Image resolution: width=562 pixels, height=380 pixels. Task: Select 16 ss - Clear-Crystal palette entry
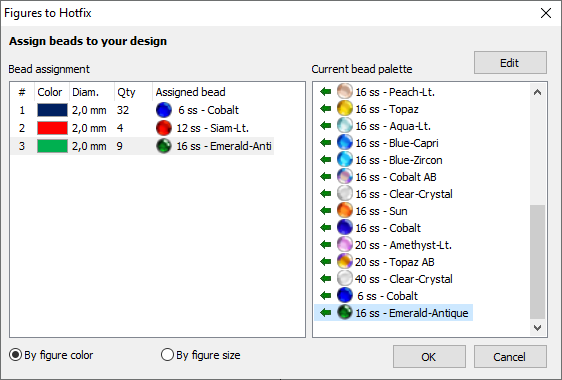pyautogui.click(x=404, y=194)
